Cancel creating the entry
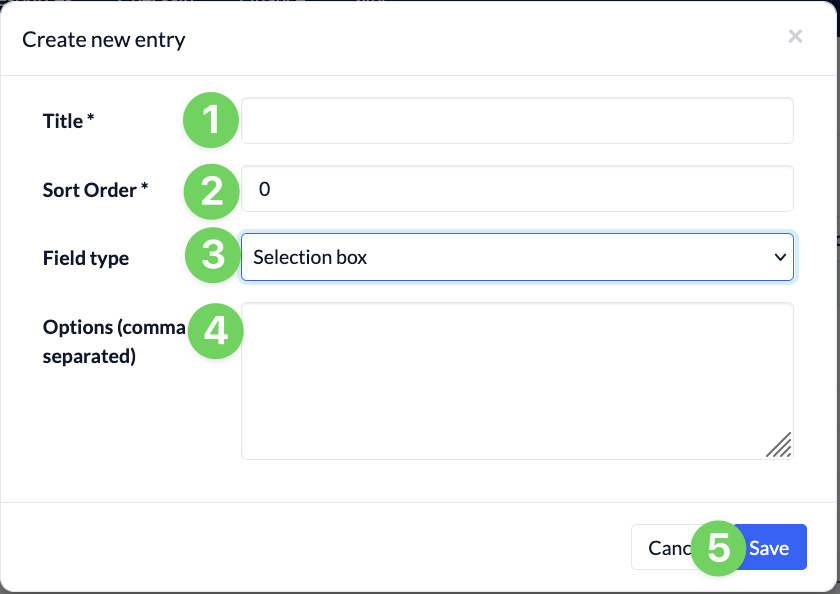The height and width of the screenshot is (594, 840). [670, 547]
